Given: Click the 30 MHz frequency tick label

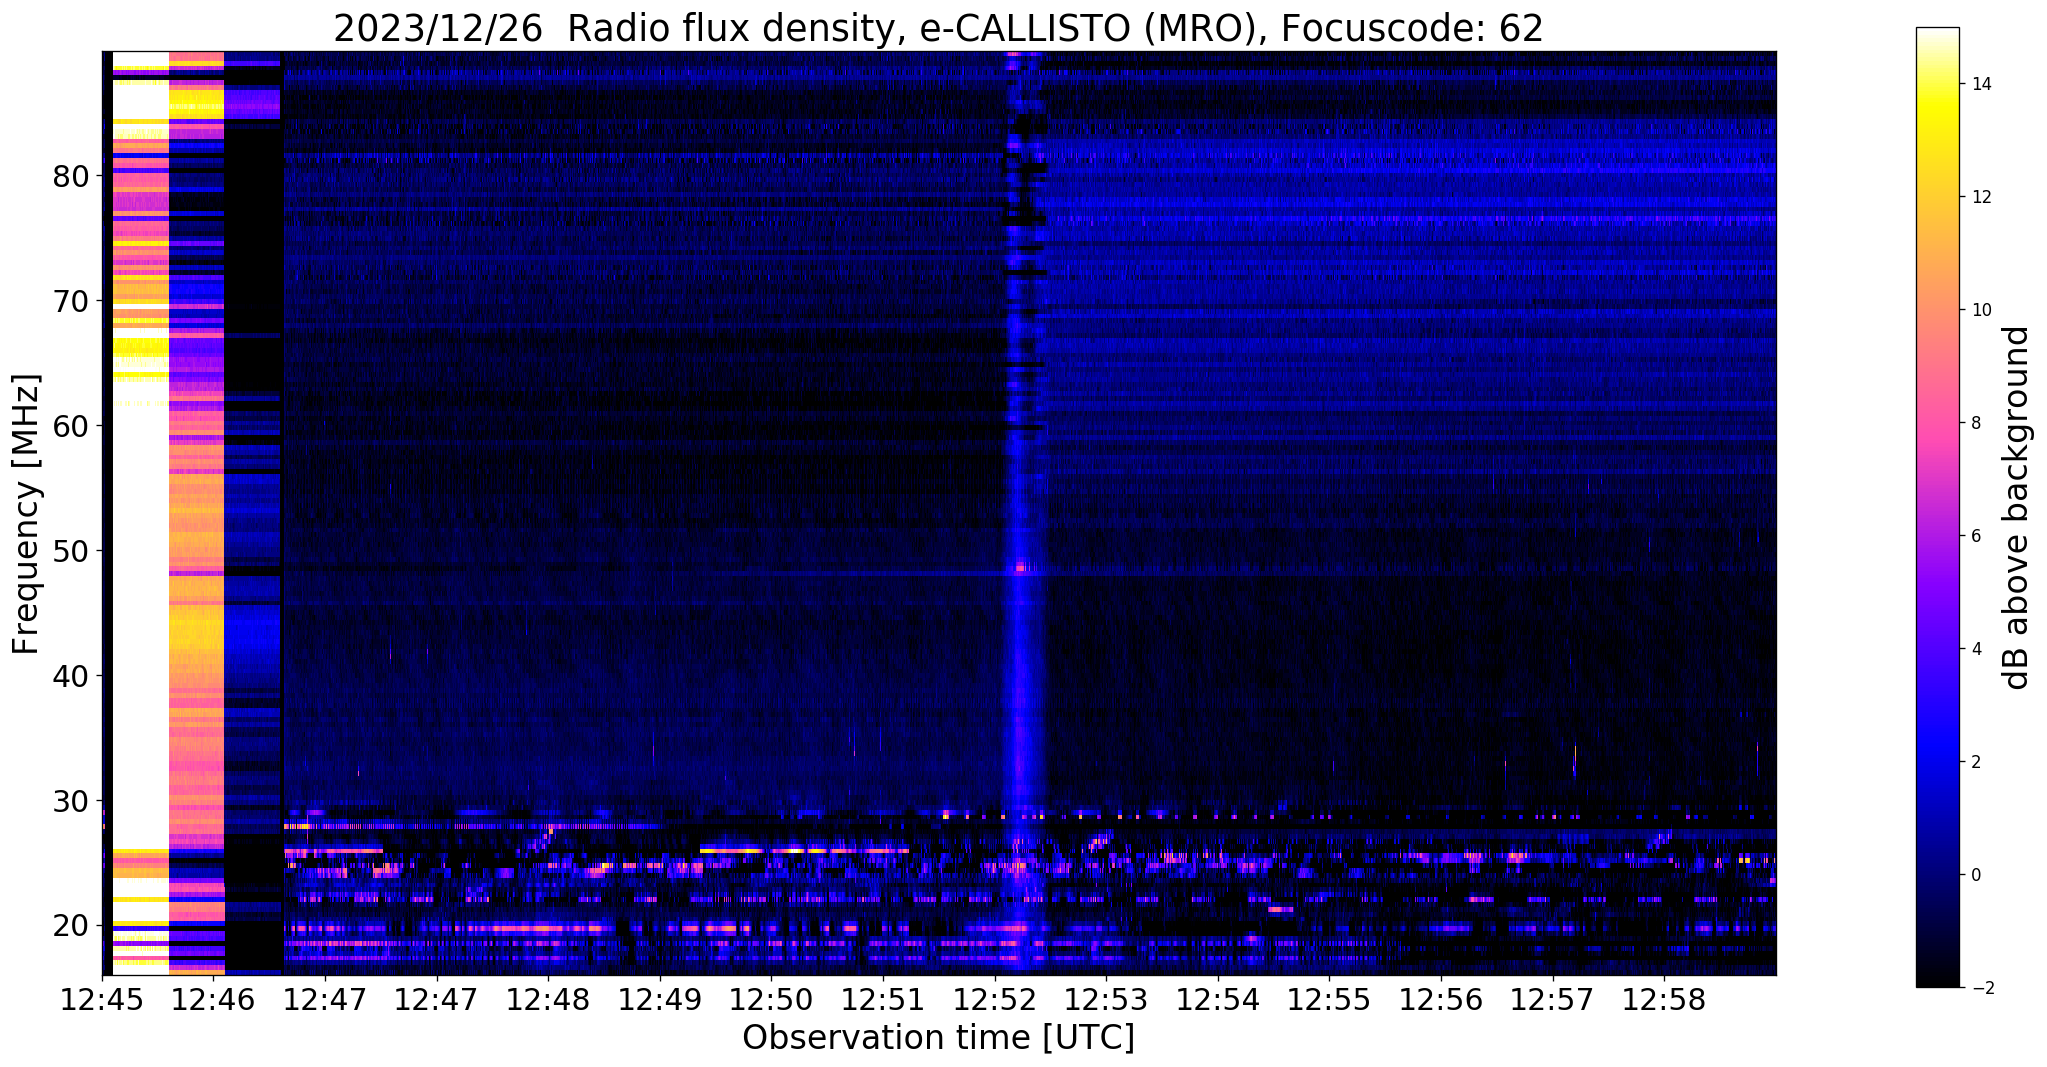Looking at the screenshot, I should click(71, 800).
